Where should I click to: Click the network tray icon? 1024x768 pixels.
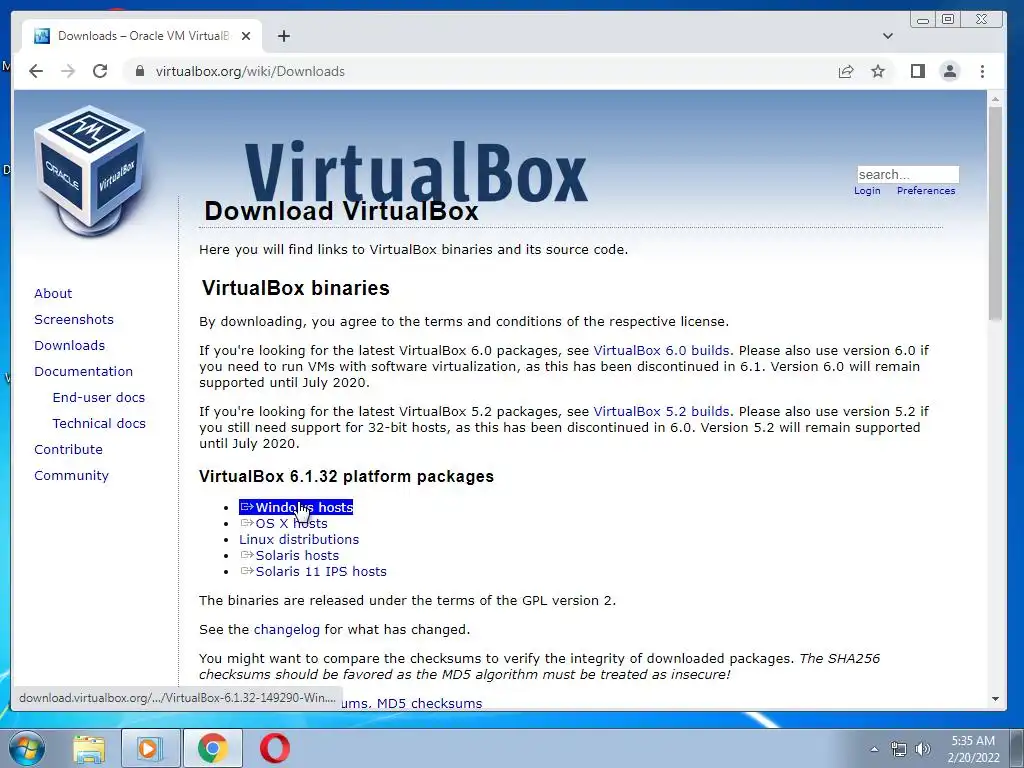tap(899, 749)
